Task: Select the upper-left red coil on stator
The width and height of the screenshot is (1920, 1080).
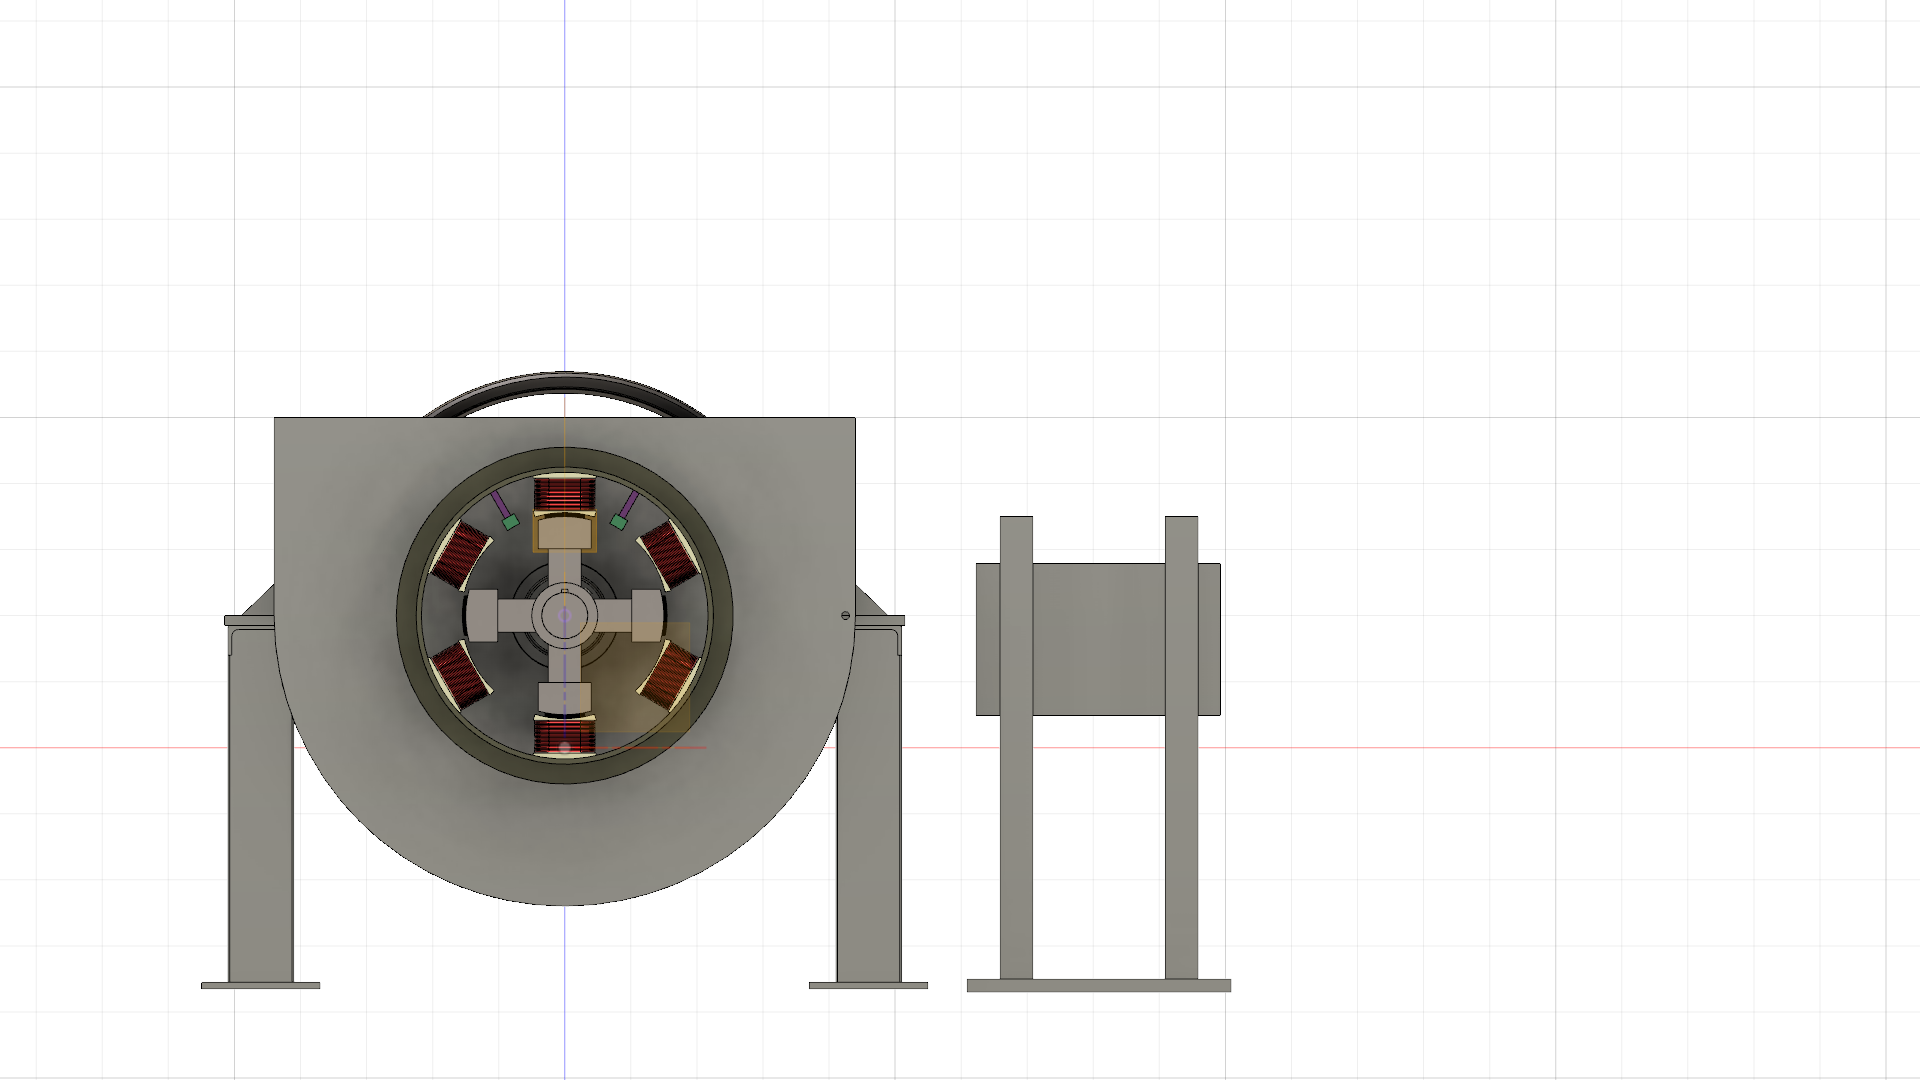Action: [x=463, y=555]
